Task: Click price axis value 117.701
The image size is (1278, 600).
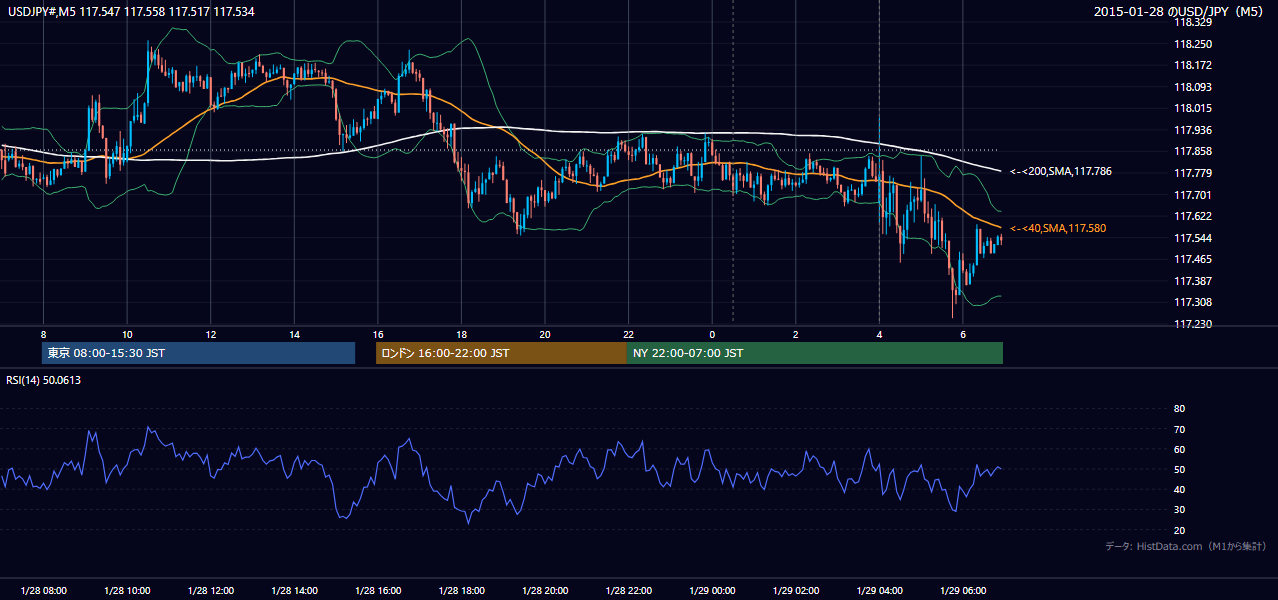Action: [x=1192, y=195]
